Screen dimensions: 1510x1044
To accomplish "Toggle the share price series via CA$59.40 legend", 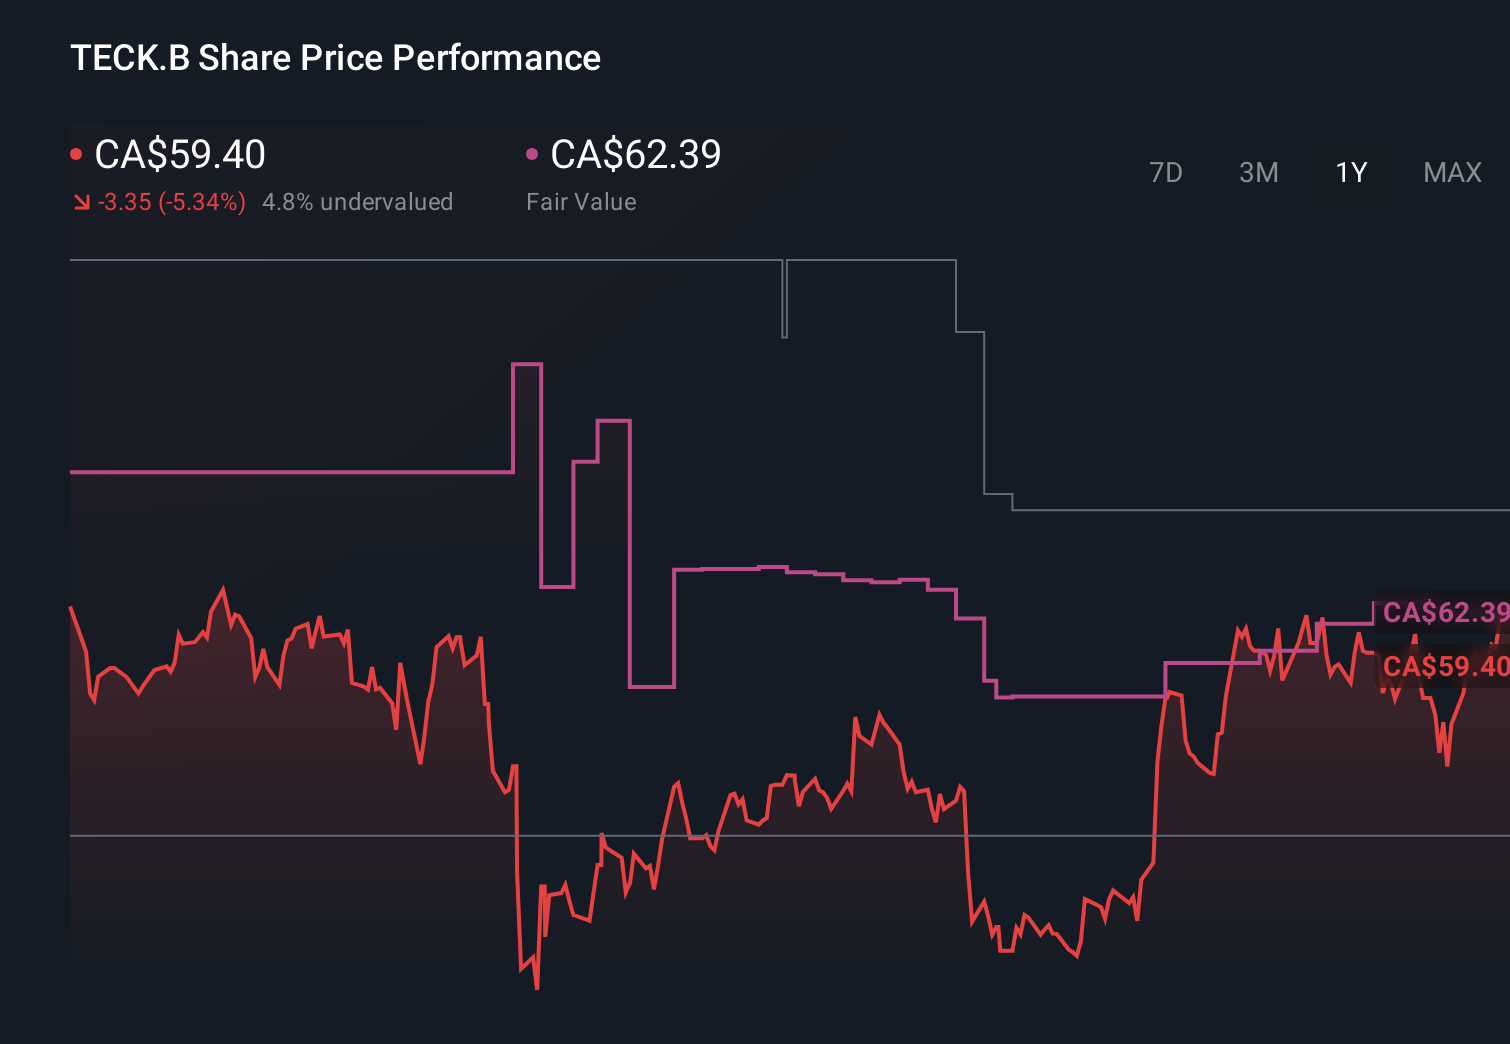I will [x=178, y=154].
